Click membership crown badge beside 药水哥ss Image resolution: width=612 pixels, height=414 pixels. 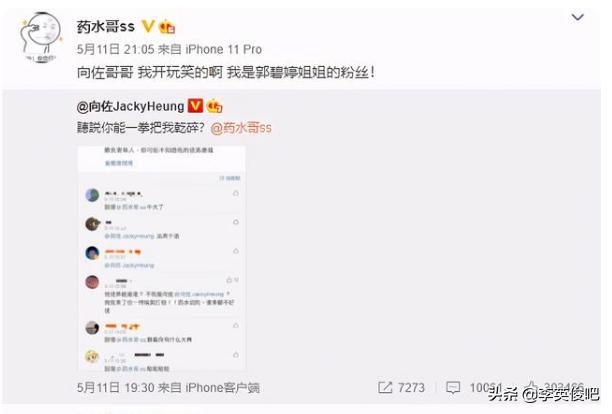167,27
